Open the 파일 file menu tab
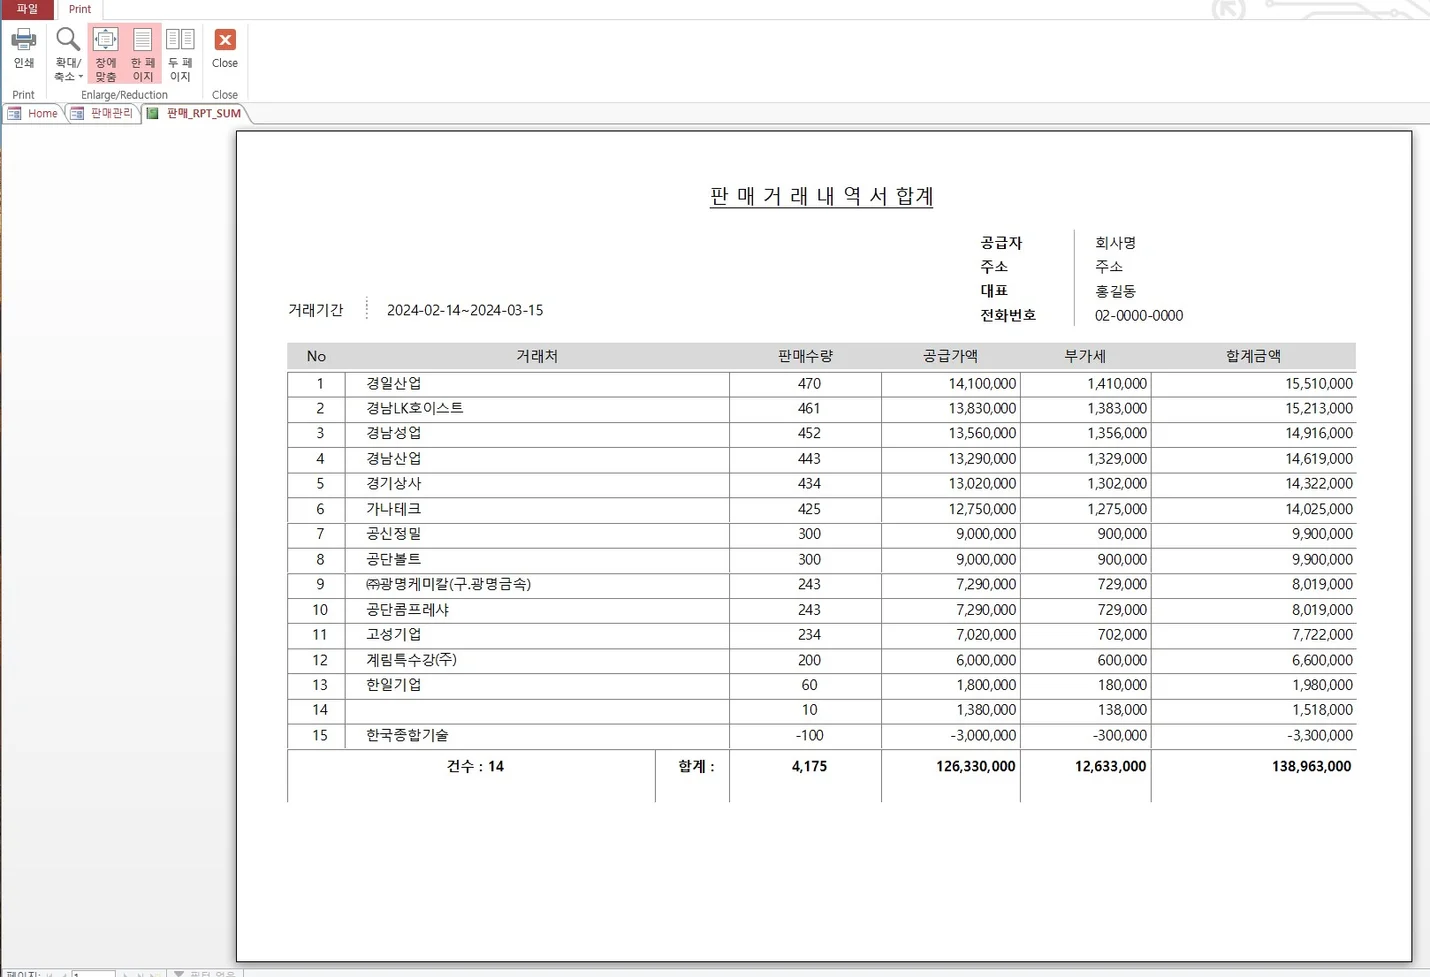1430x977 pixels. click(x=27, y=9)
